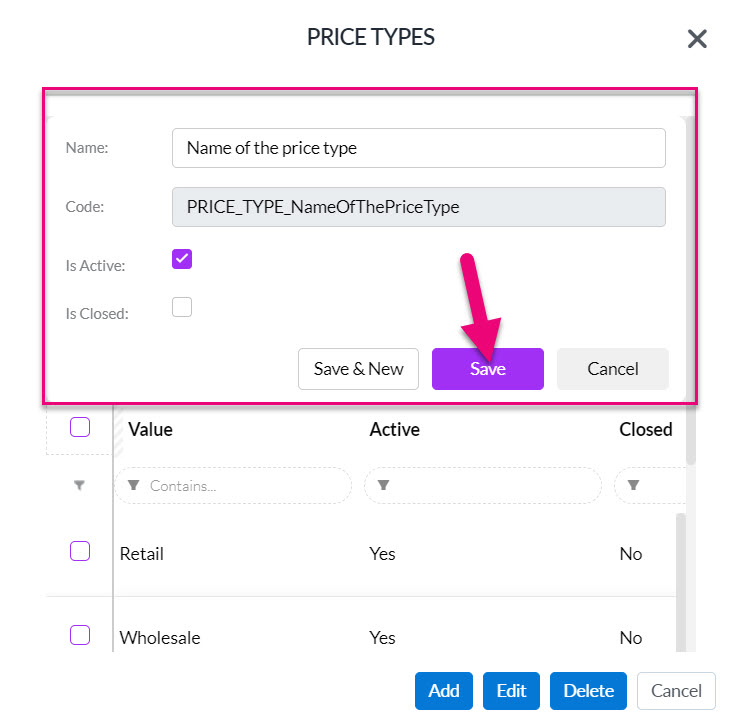Toggle the select-all checkbox in header

[x=80, y=427]
